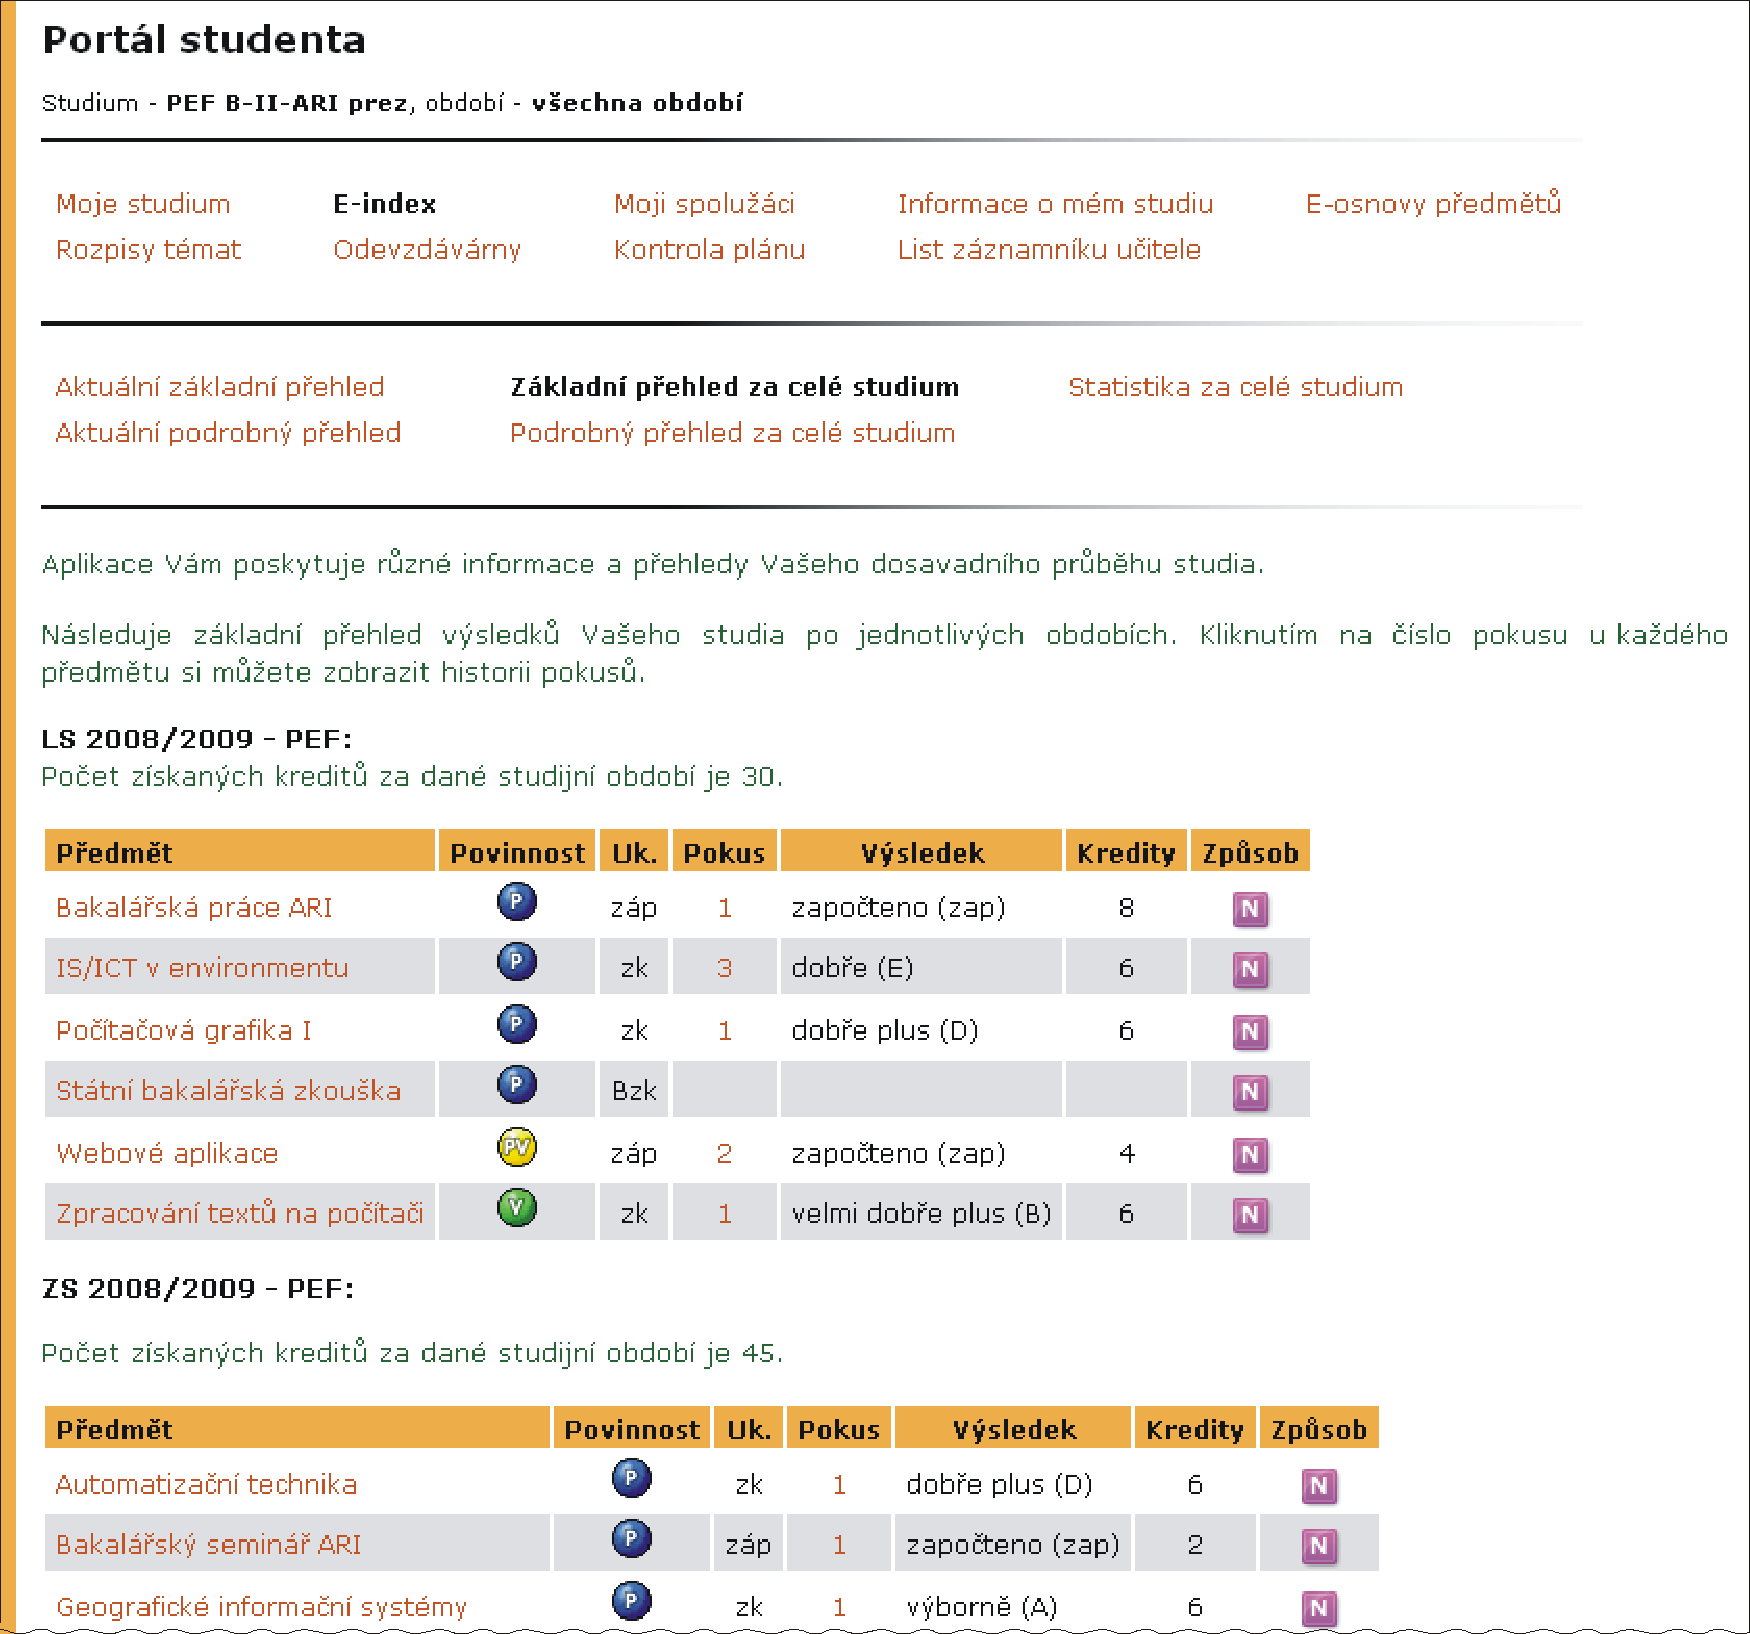This screenshot has width=1750, height=1634.
Task: Switch to Aktuální základní přehled
Action: tap(220, 387)
